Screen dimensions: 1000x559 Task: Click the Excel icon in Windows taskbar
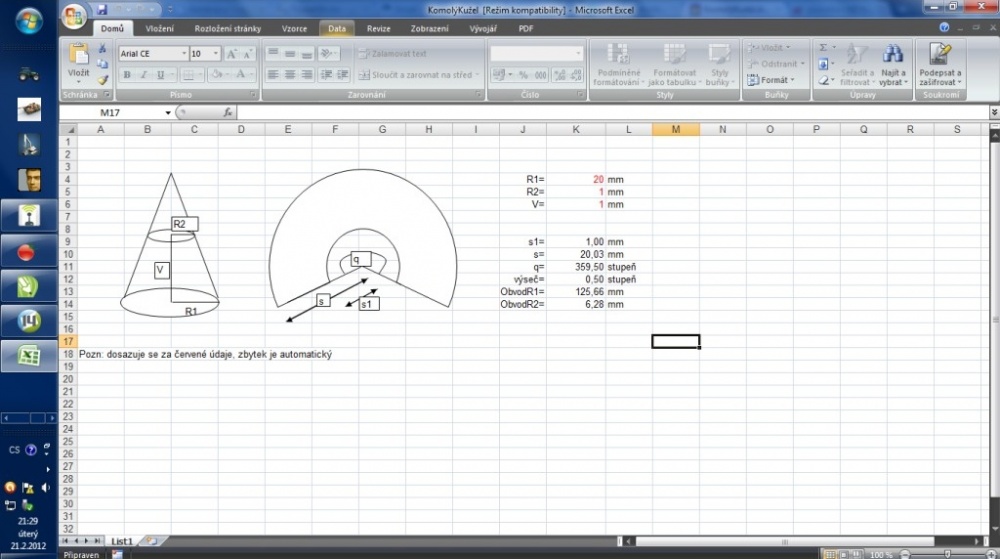click(29, 356)
